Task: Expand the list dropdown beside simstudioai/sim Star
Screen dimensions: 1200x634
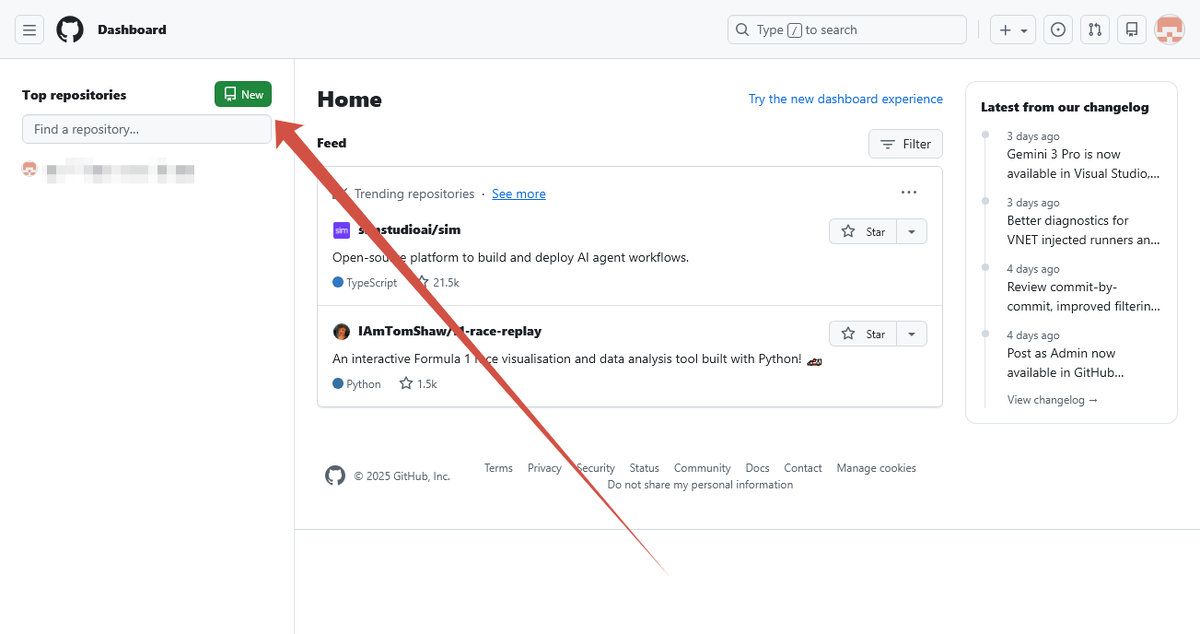Action: (912, 231)
